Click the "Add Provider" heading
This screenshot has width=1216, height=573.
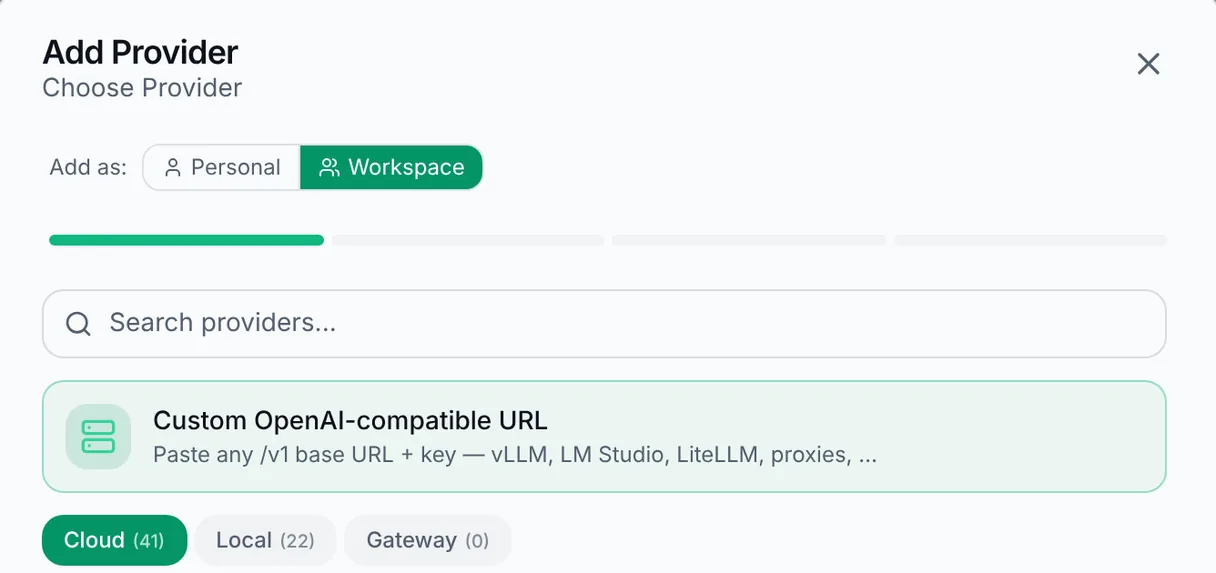140,52
